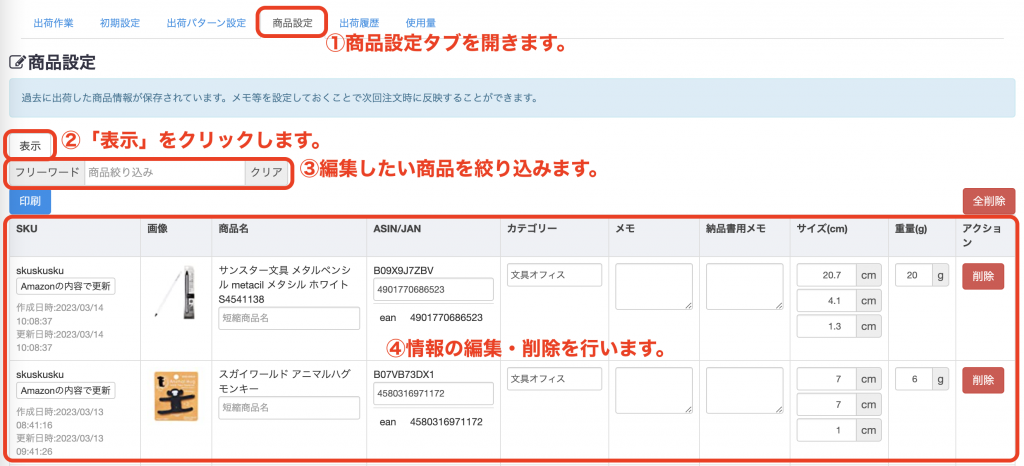
Task: Click the カテゴリー column header
Action: (x=533, y=228)
